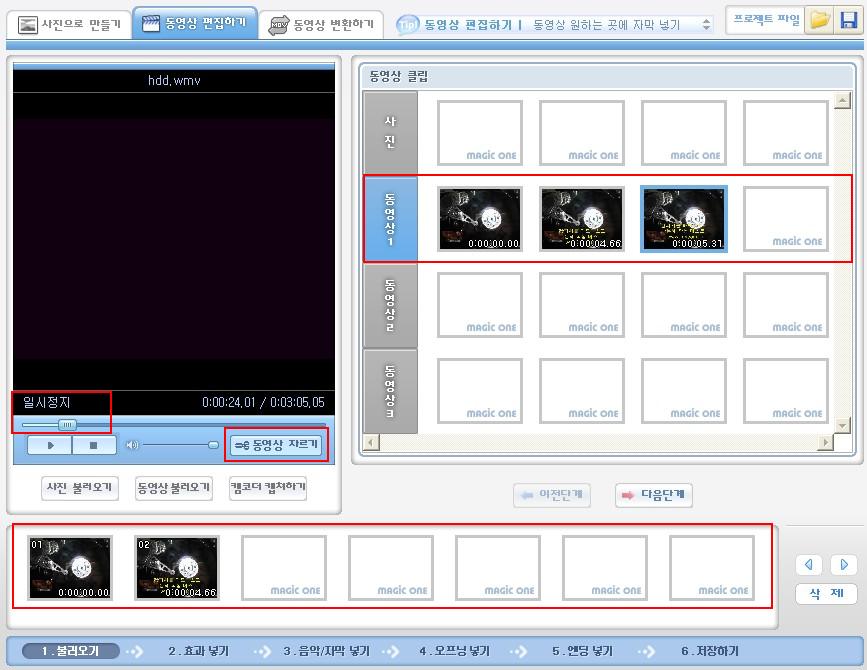Select clip thumbnail at 0:00:00.00 in 동영상 1
Screen dimensions: 867x670
(480, 219)
